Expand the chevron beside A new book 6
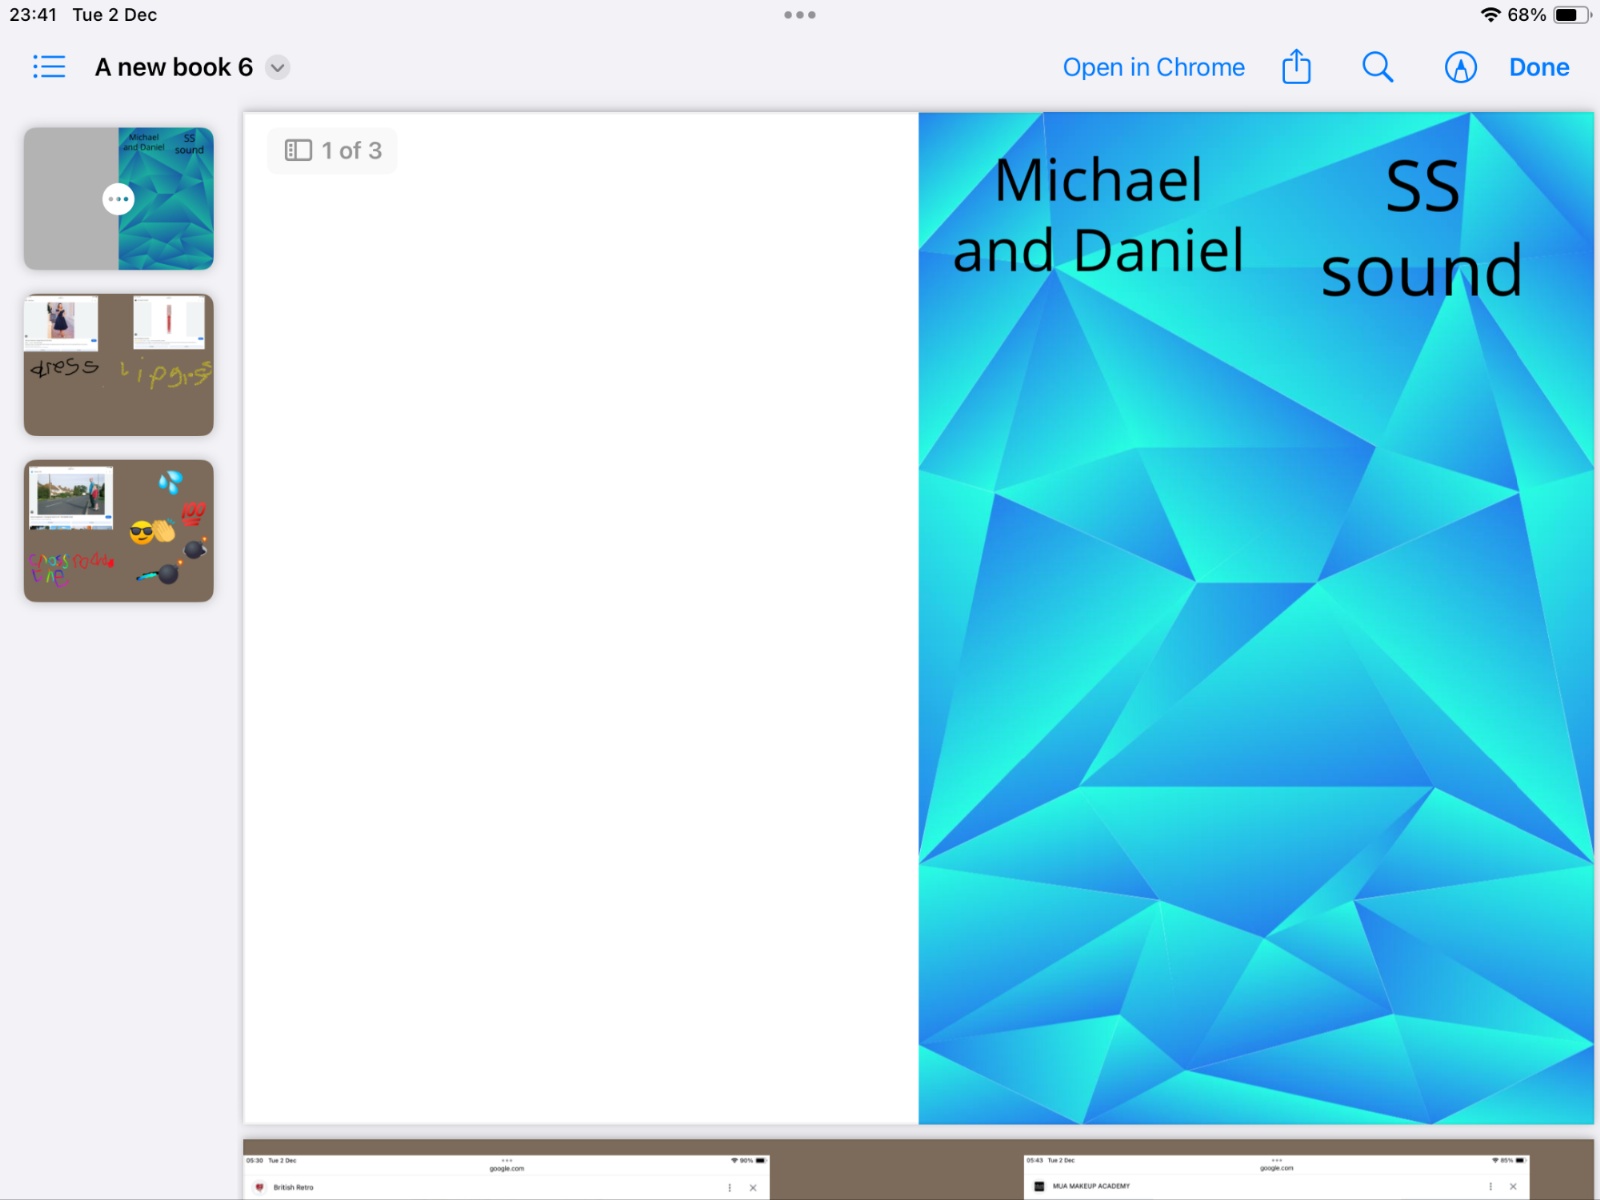 [x=278, y=68]
